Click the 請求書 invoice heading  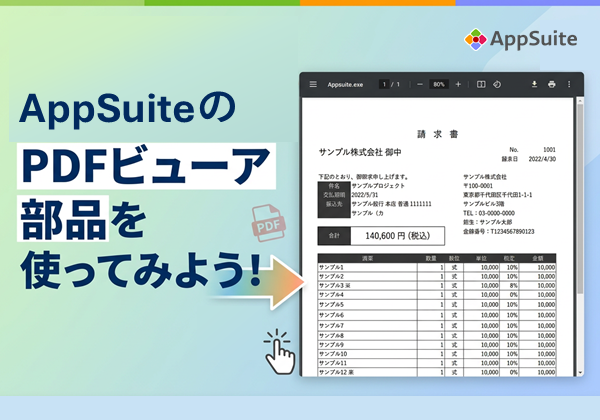pos(437,134)
